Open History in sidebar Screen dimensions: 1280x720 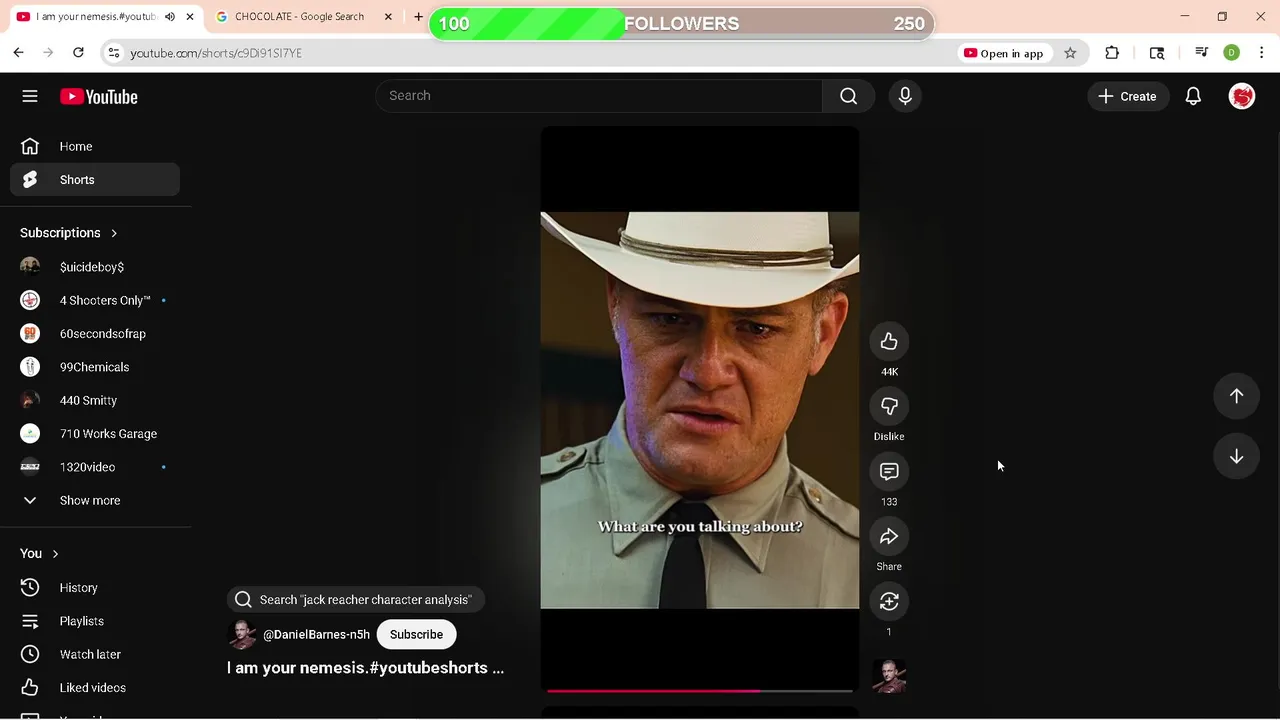[x=95, y=588]
